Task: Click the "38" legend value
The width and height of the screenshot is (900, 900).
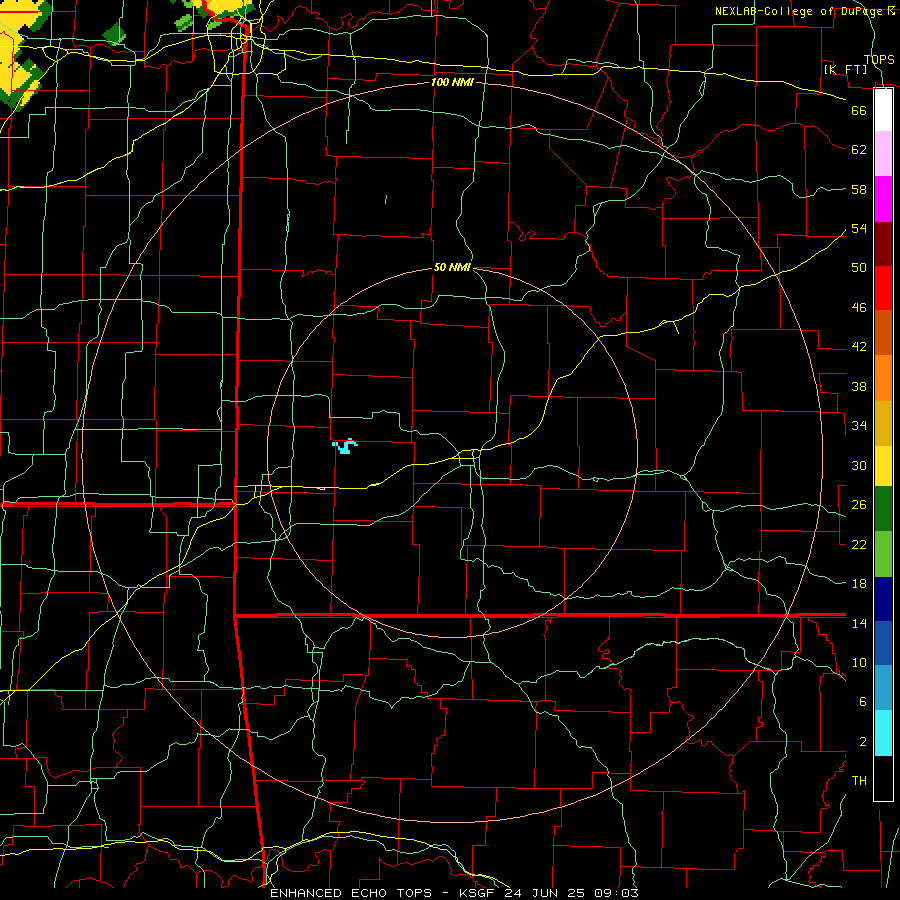Action: 859,387
